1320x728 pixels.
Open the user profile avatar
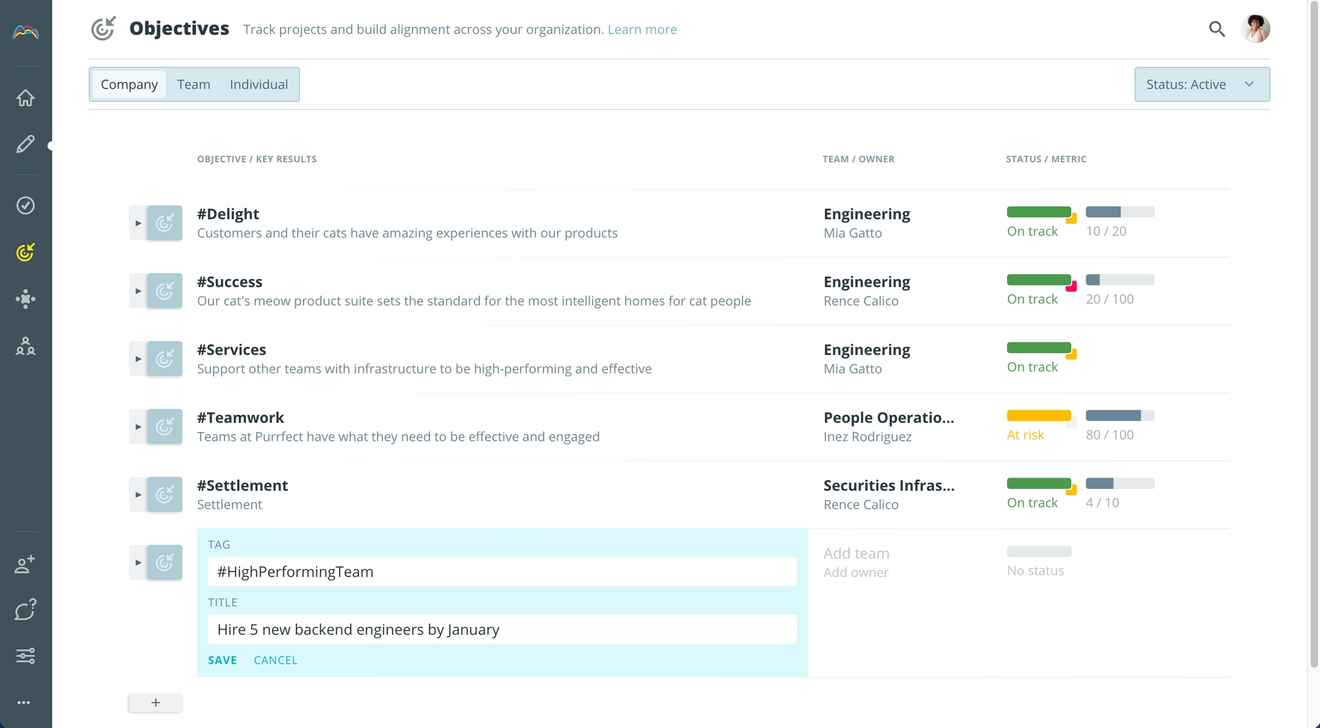pyautogui.click(x=1255, y=29)
